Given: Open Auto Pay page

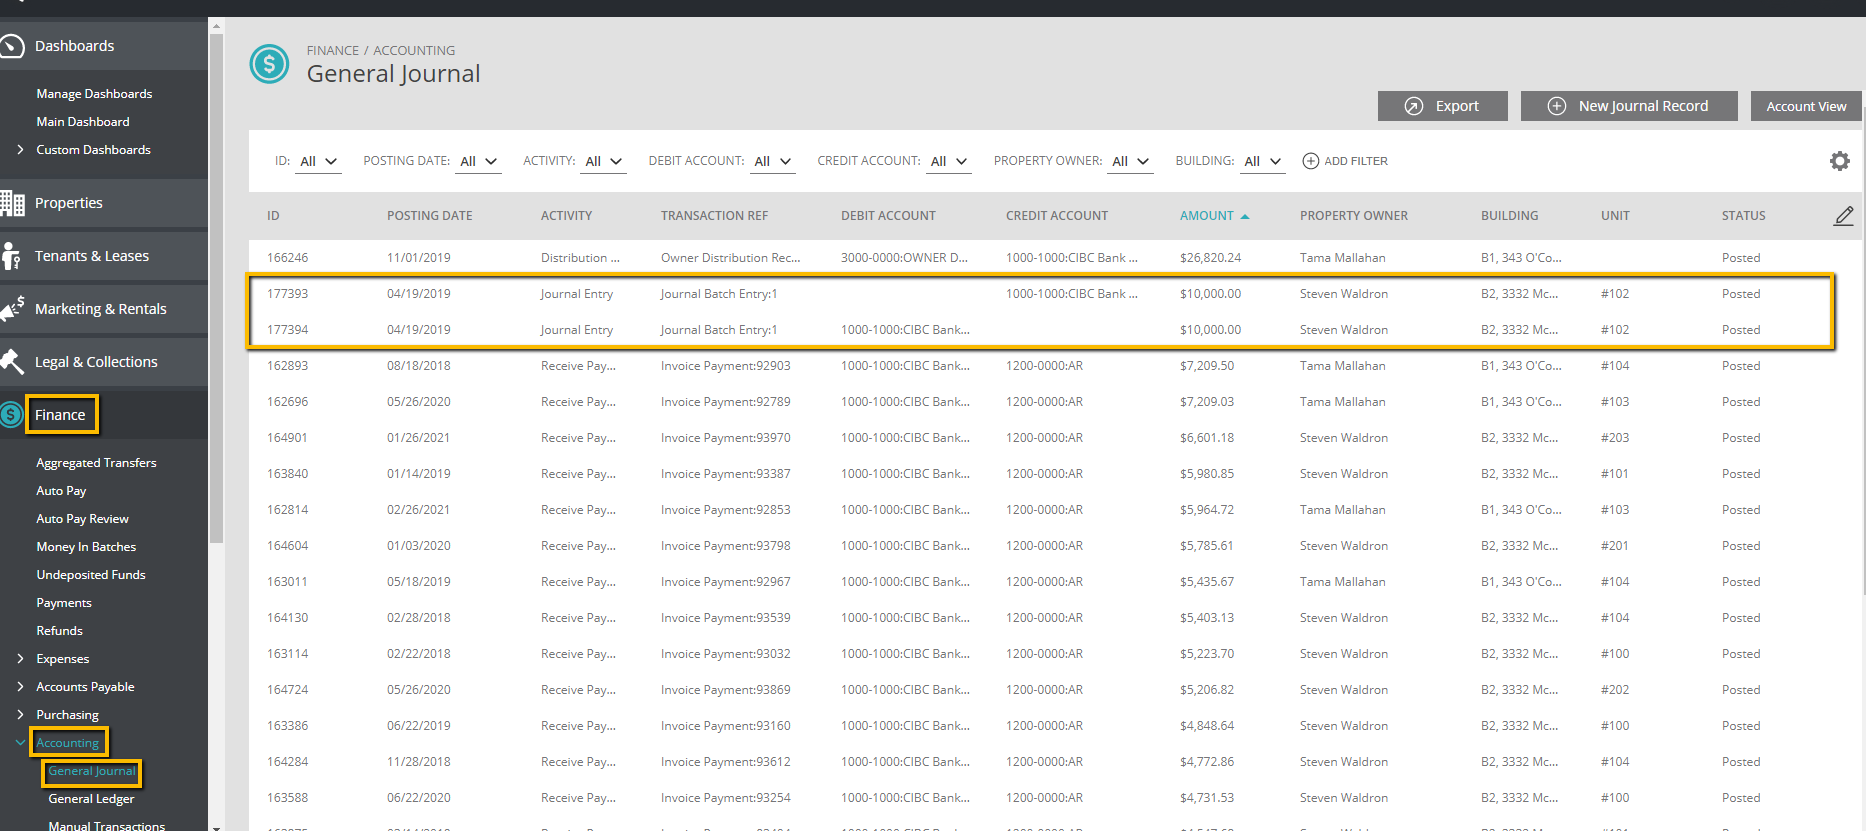Looking at the screenshot, I should pyautogui.click(x=61, y=491).
